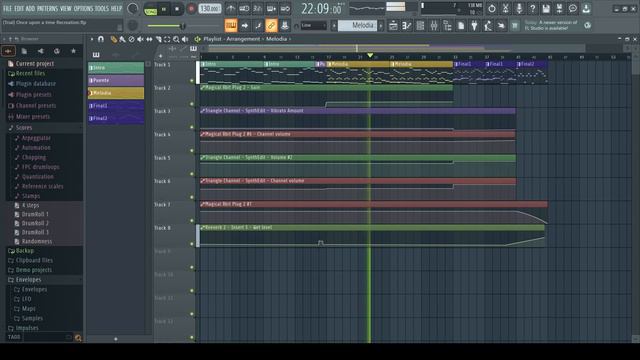The image size is (640, 360).
Task: Select the Final1 pattern in picker
Action: [116, 106]
